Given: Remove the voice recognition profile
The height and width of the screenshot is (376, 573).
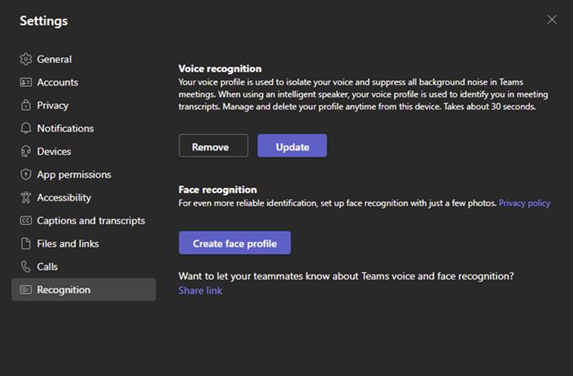Looking at the screenshot, I should 213,145.
